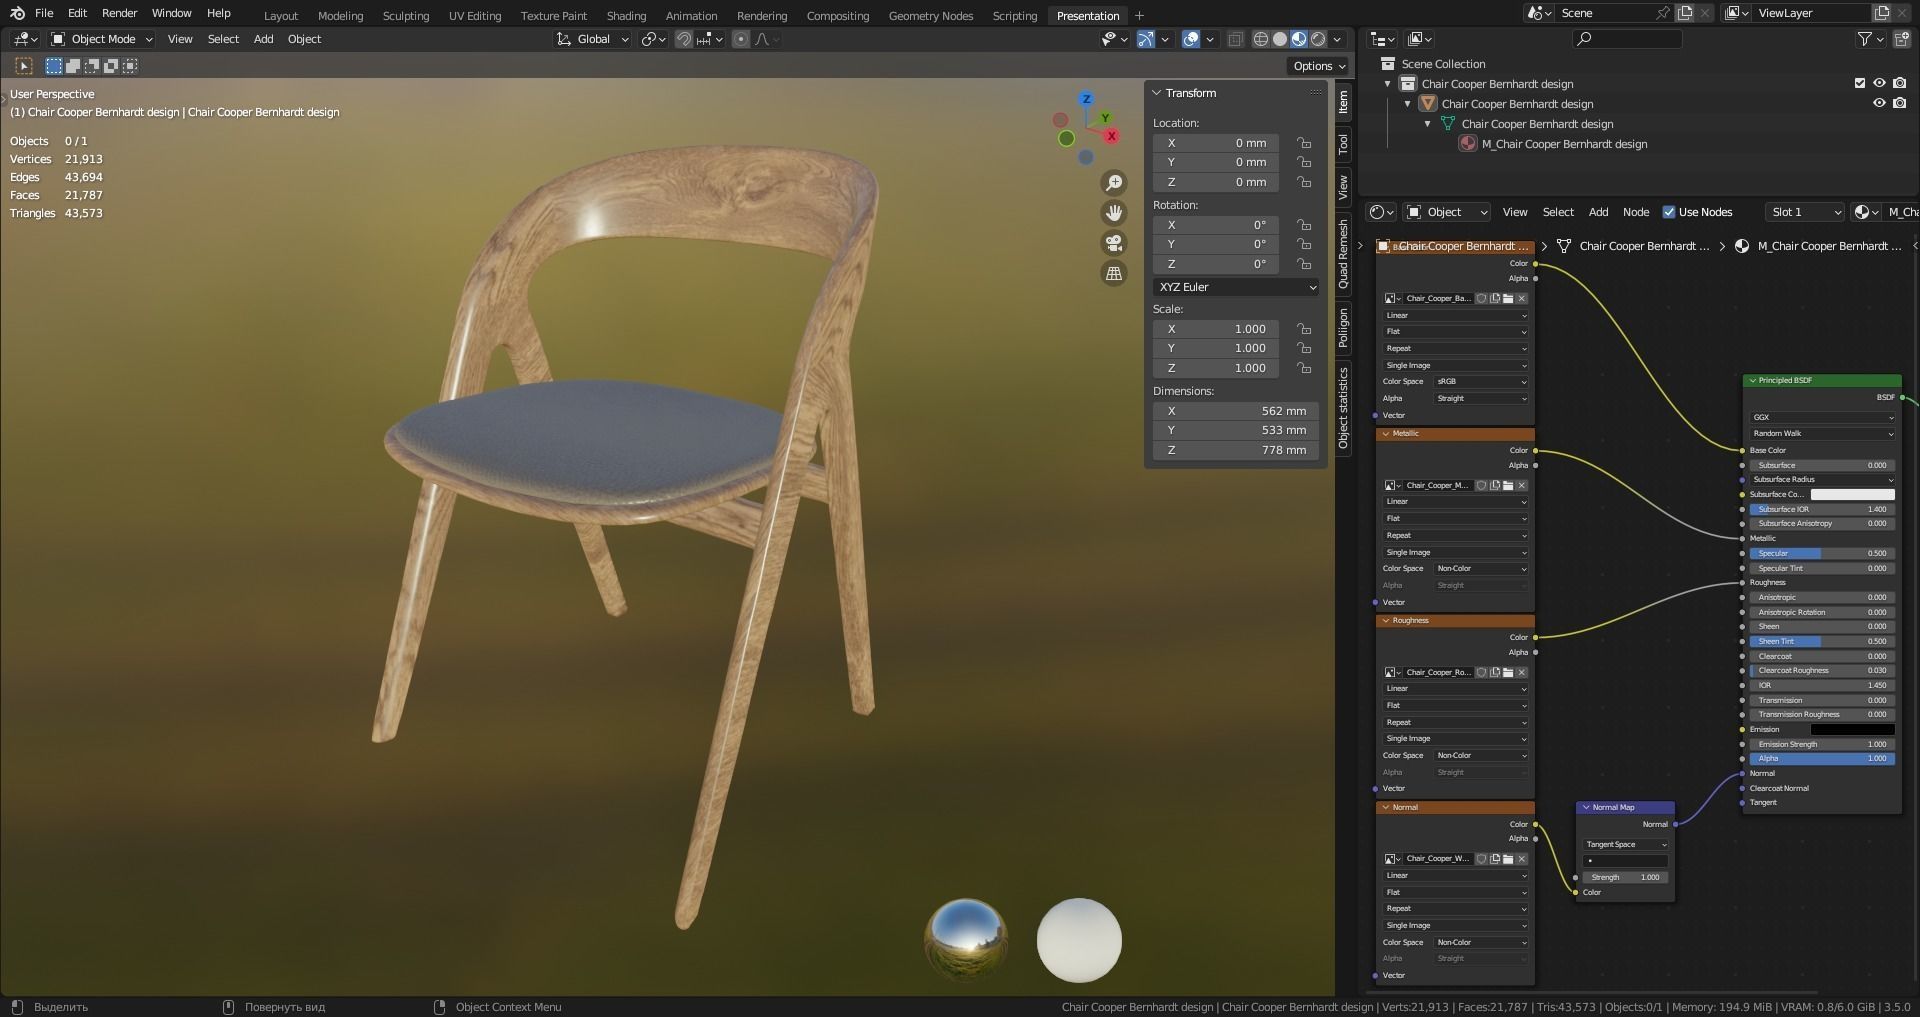
Task: Click the Z axis navigation gizmo
Action: tap(1086, 99)
